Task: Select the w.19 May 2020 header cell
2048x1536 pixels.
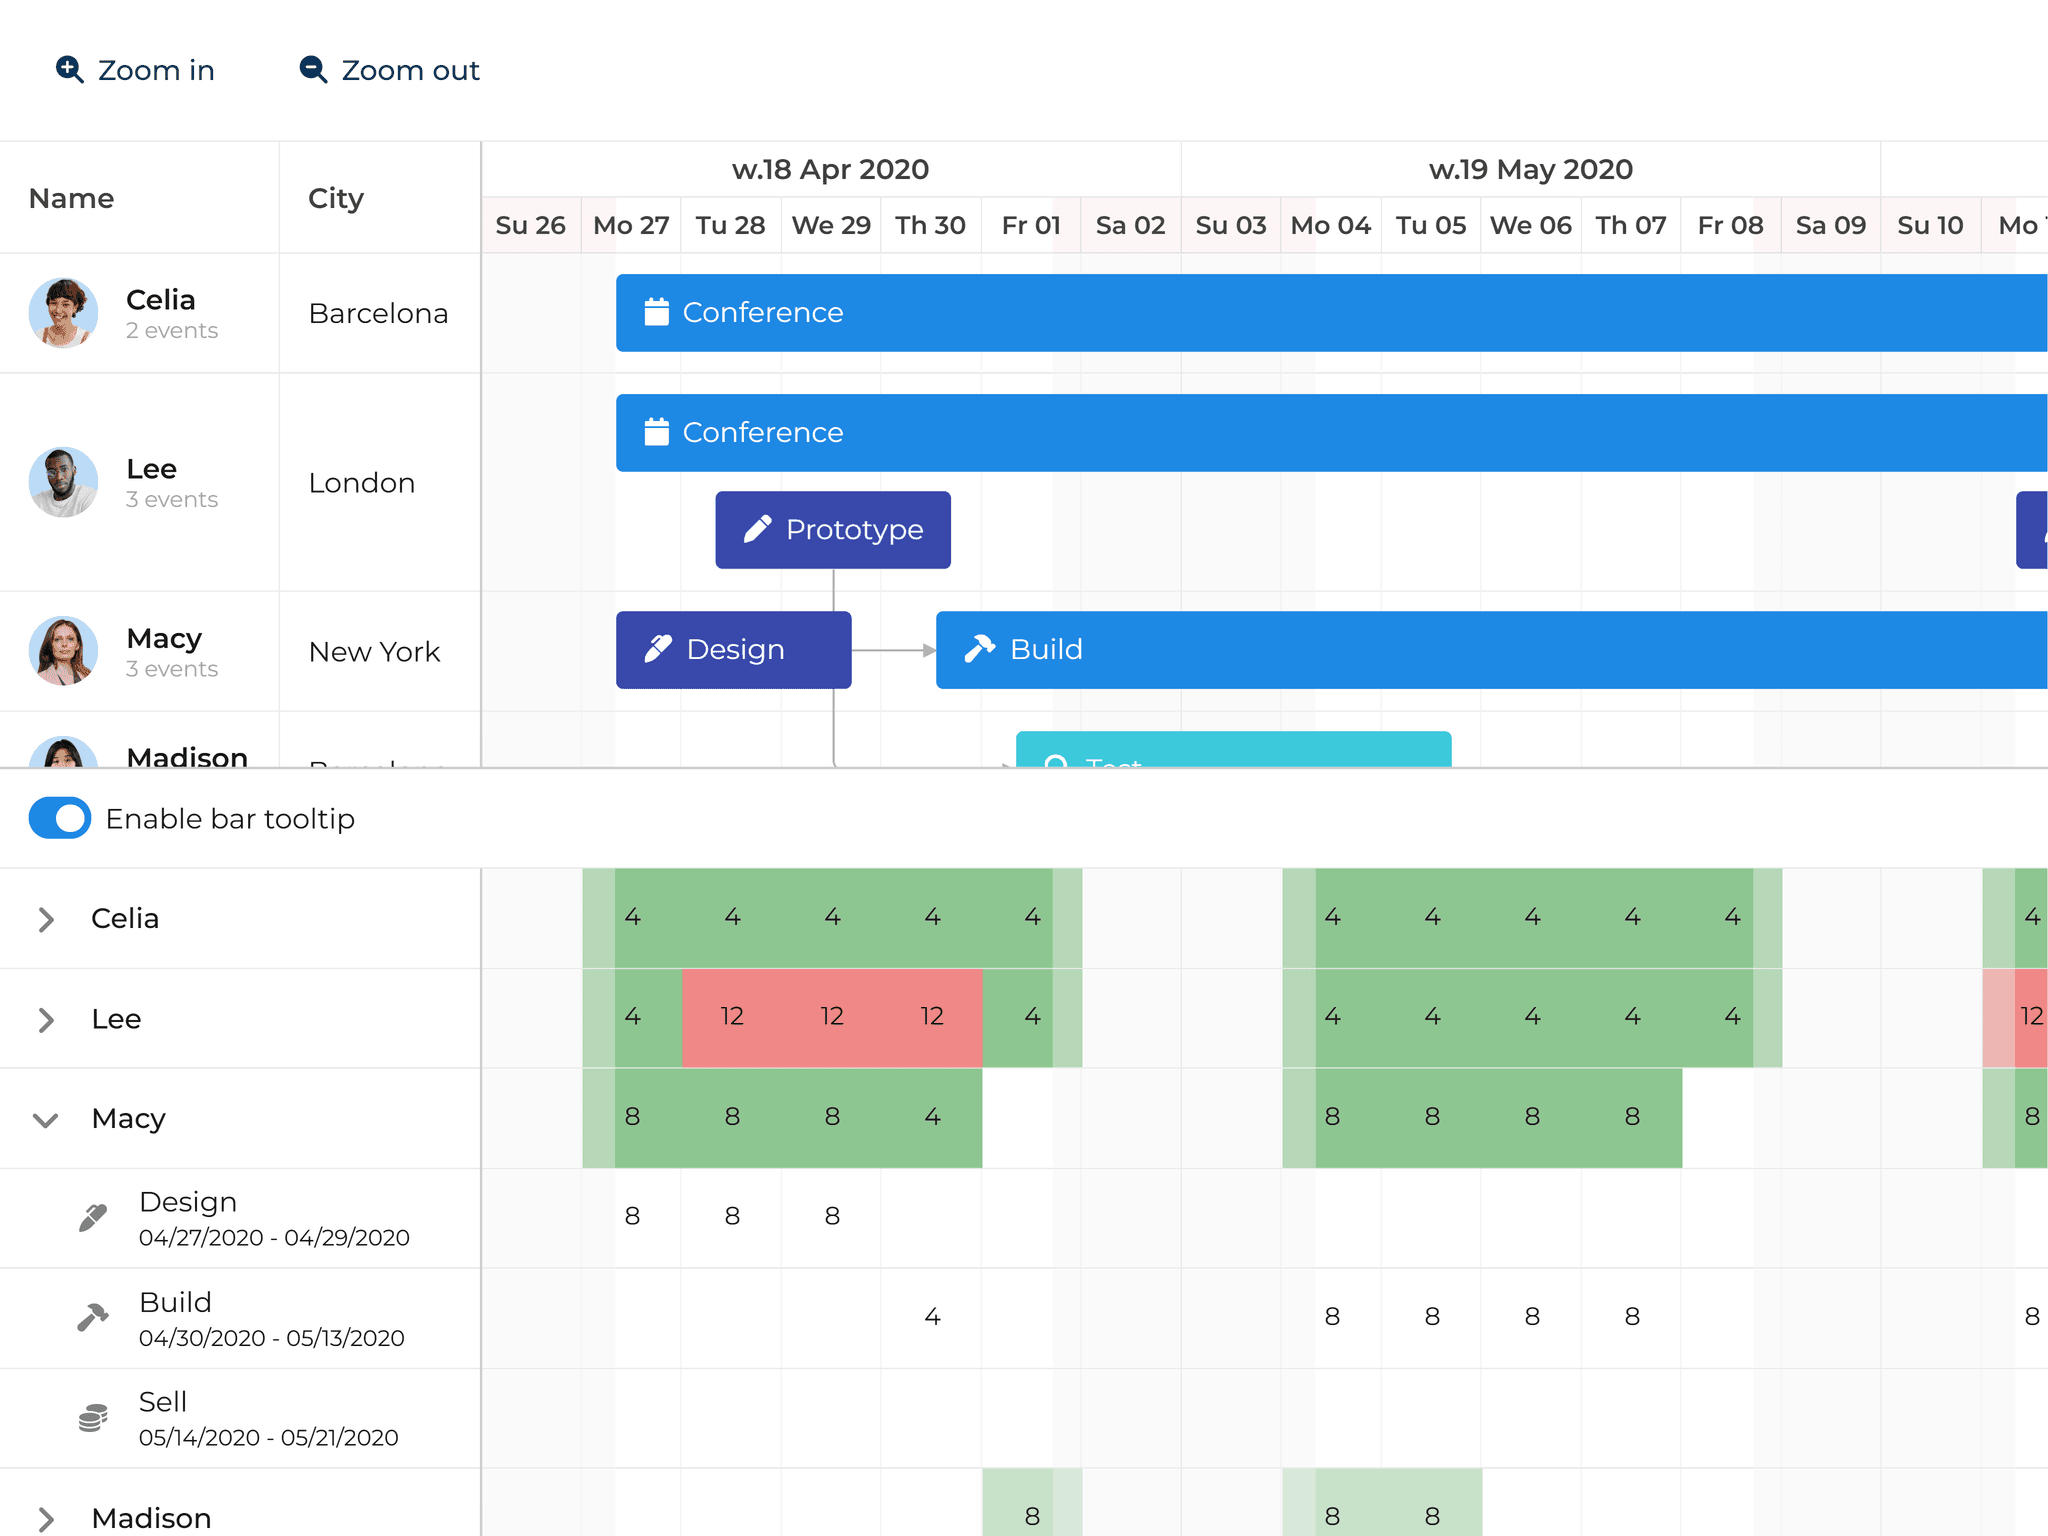Action: click(1532, 169)
